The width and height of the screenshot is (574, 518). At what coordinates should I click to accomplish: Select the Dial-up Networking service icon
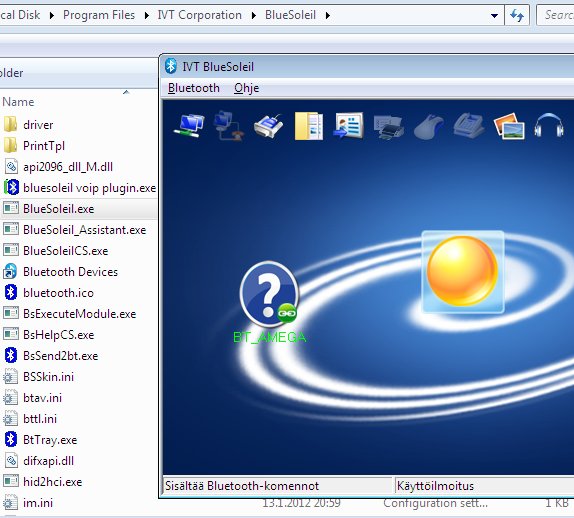(228, 126)
